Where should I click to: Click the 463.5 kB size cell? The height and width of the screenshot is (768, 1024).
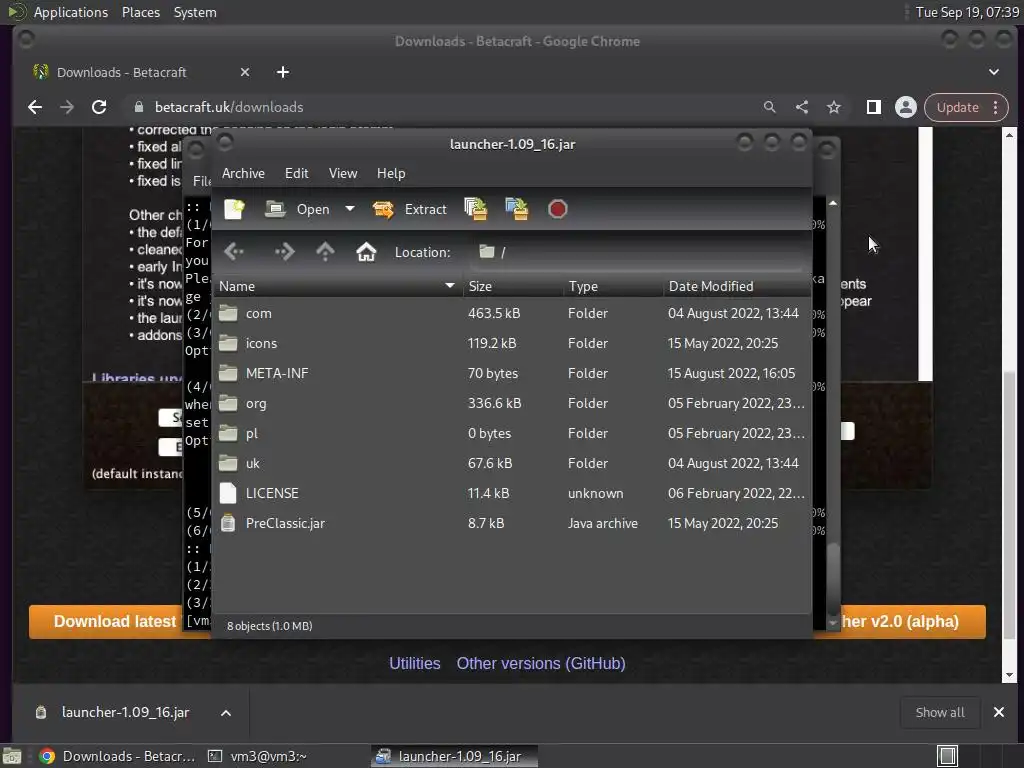pos(494,313)
